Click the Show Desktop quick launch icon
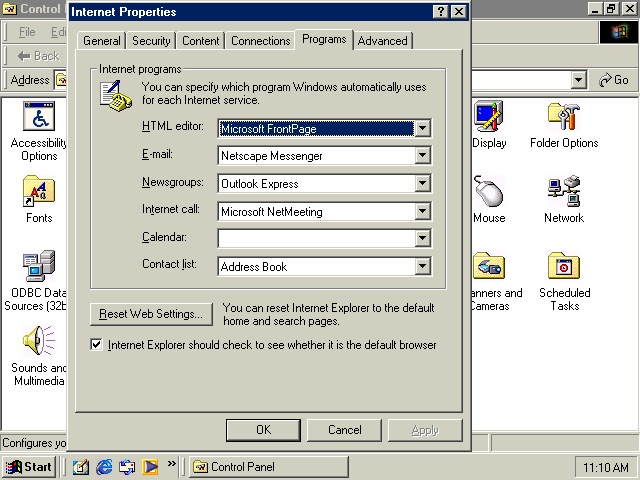Image resolution: width=640 pixels, height=480 pixels. pyautogui.click(x=81, y=467)
